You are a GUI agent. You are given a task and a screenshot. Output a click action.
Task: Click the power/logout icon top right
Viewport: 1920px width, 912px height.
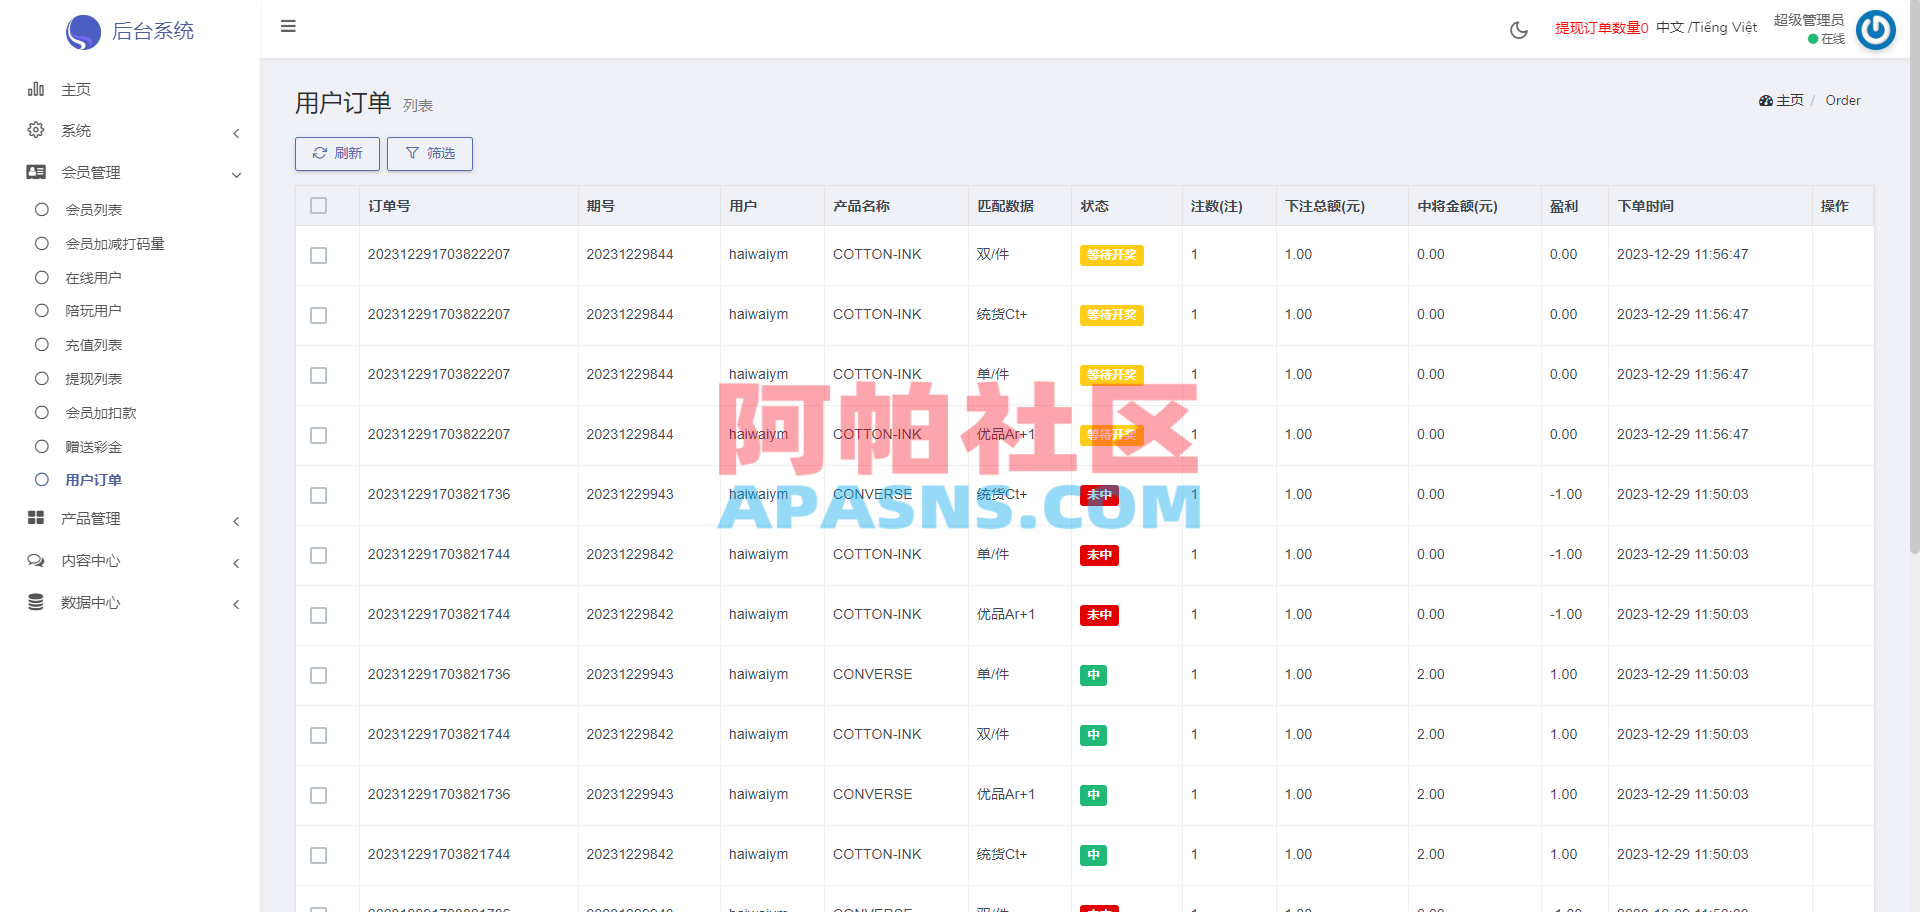(1876, 30)
